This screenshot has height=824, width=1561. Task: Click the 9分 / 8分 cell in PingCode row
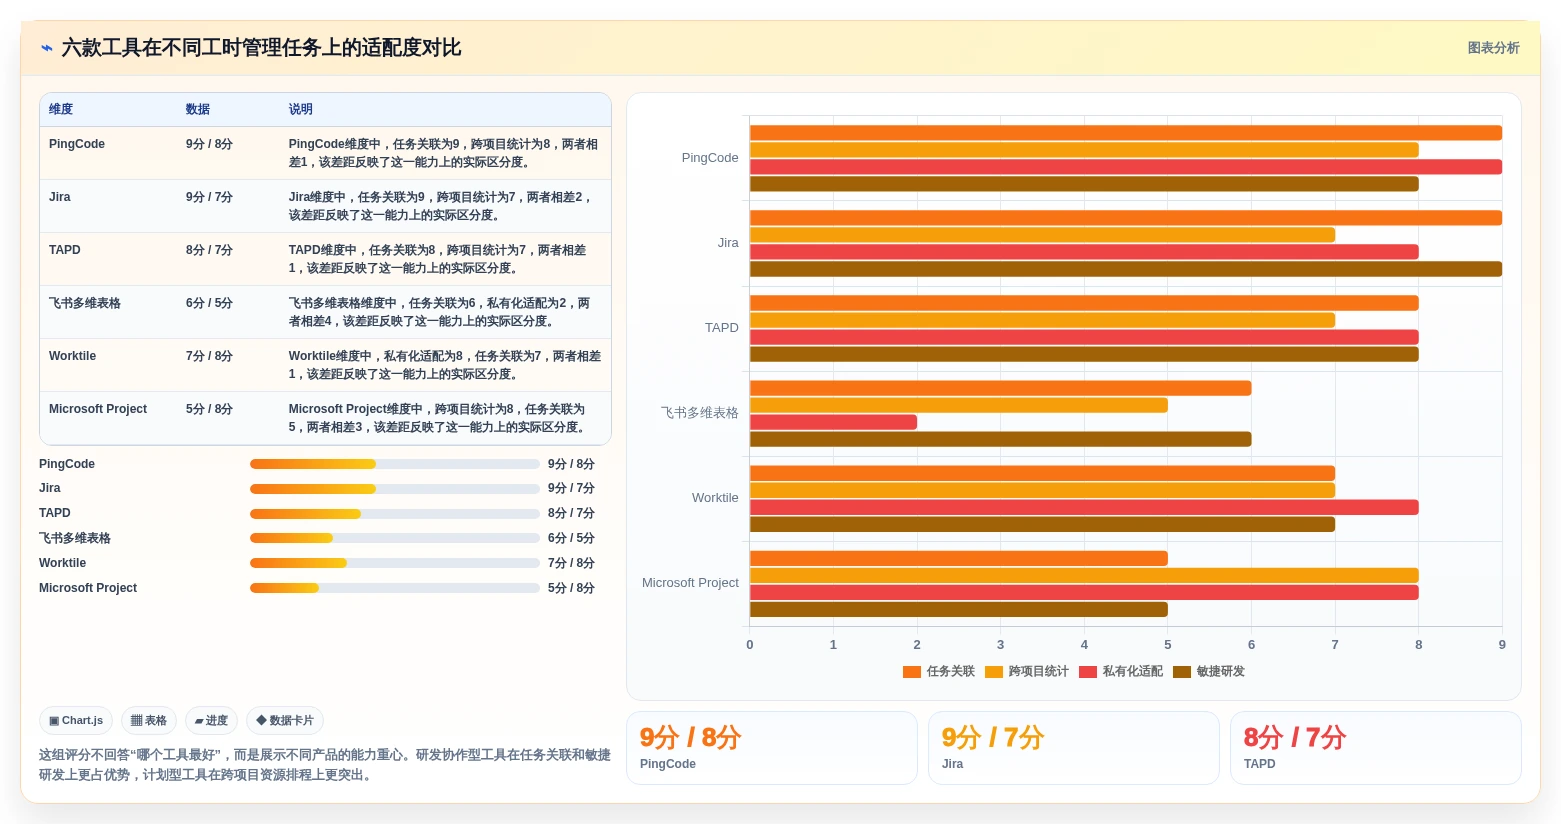209,144
